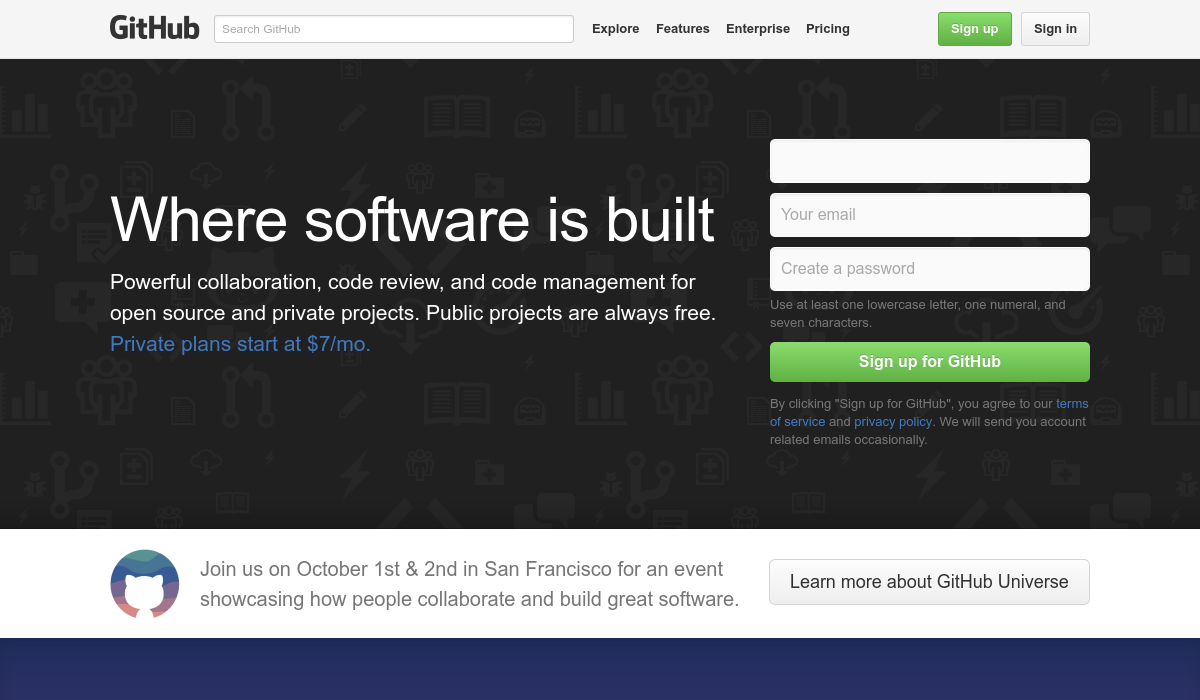
Task: Click the 'Use at least one lowercase letter' hint
Action: [918, 314]
